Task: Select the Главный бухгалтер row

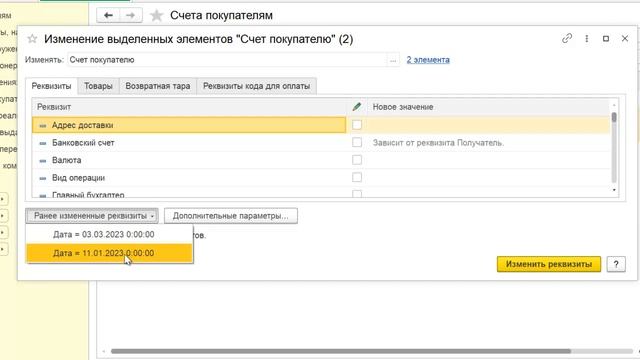Action: pos(321,193)
